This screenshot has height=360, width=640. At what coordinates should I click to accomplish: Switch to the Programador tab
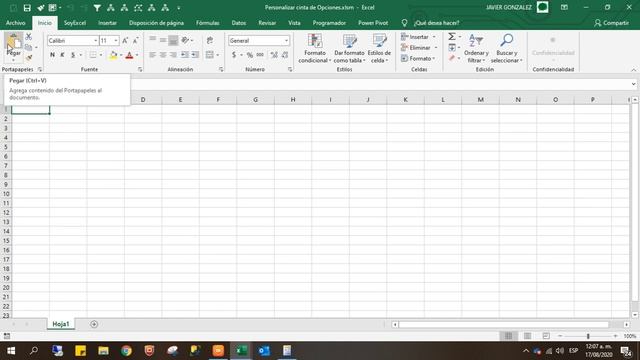pyautogui.click(x=329, y=23)
